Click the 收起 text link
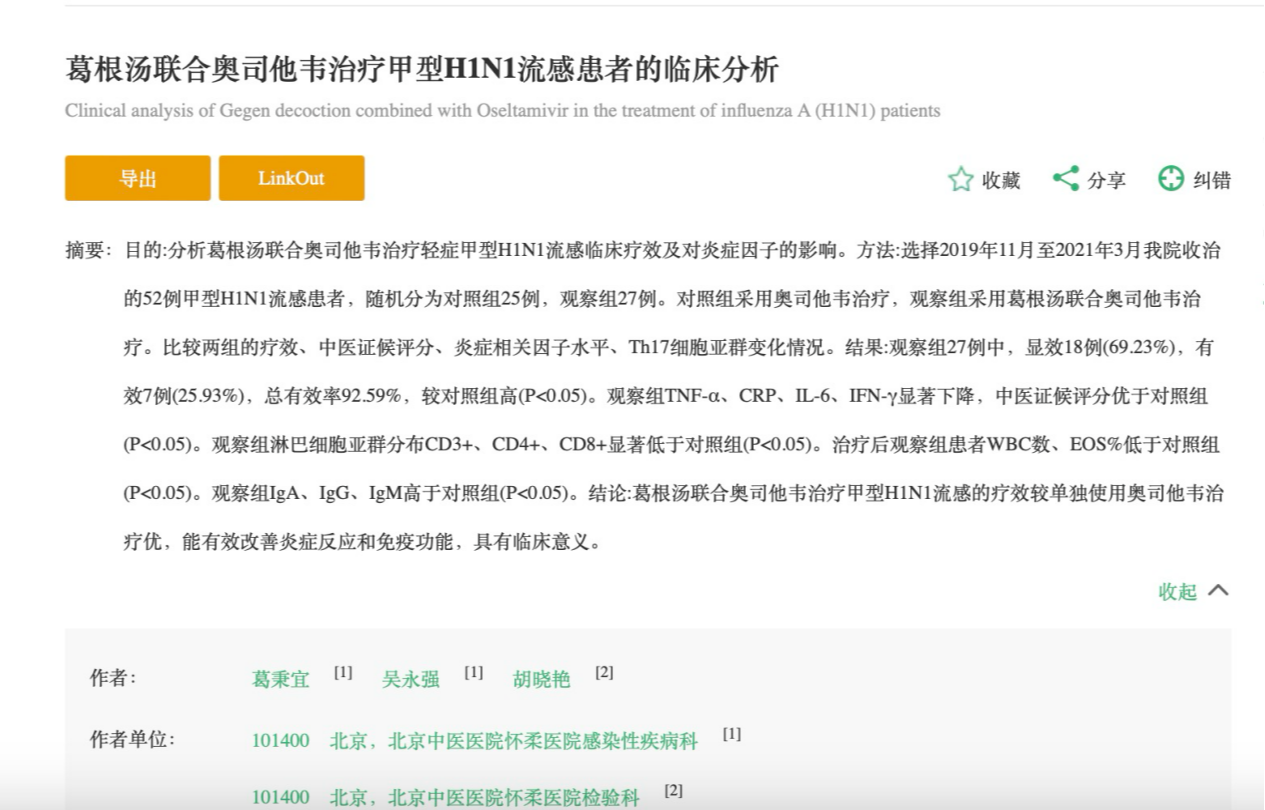 (x=1177, y=592)
